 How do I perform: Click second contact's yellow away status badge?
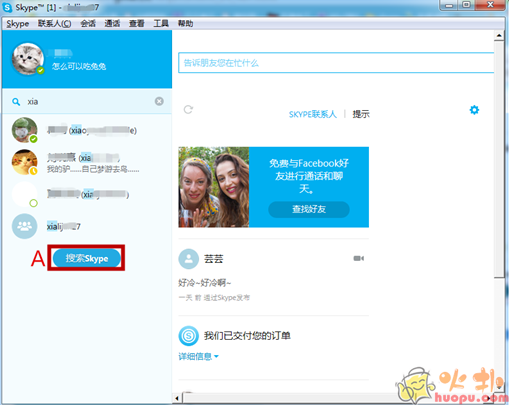point(33,171)
